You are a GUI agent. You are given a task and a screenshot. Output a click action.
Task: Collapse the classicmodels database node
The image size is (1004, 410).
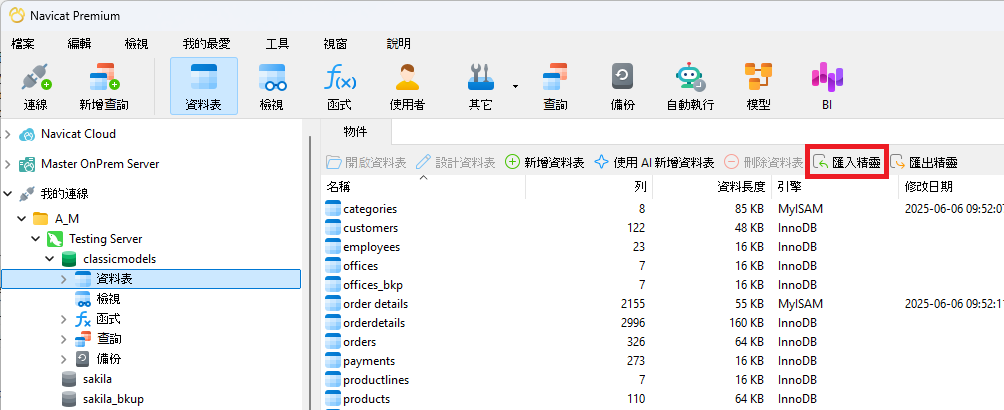pos(50,259)
